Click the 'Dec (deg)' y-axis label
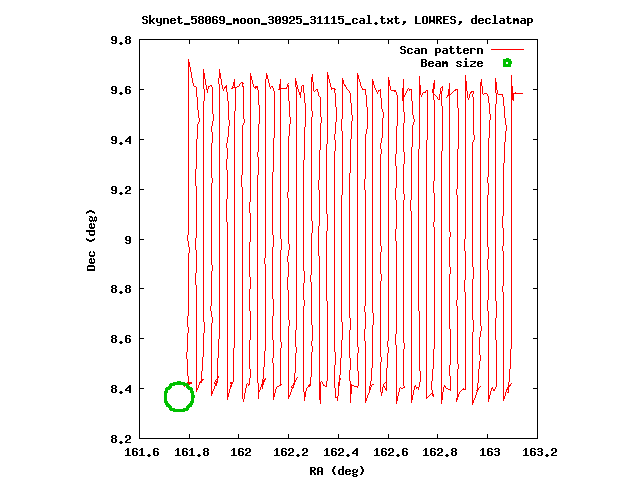This screenshot has width=640, height=480. click(x=91, y=240)
